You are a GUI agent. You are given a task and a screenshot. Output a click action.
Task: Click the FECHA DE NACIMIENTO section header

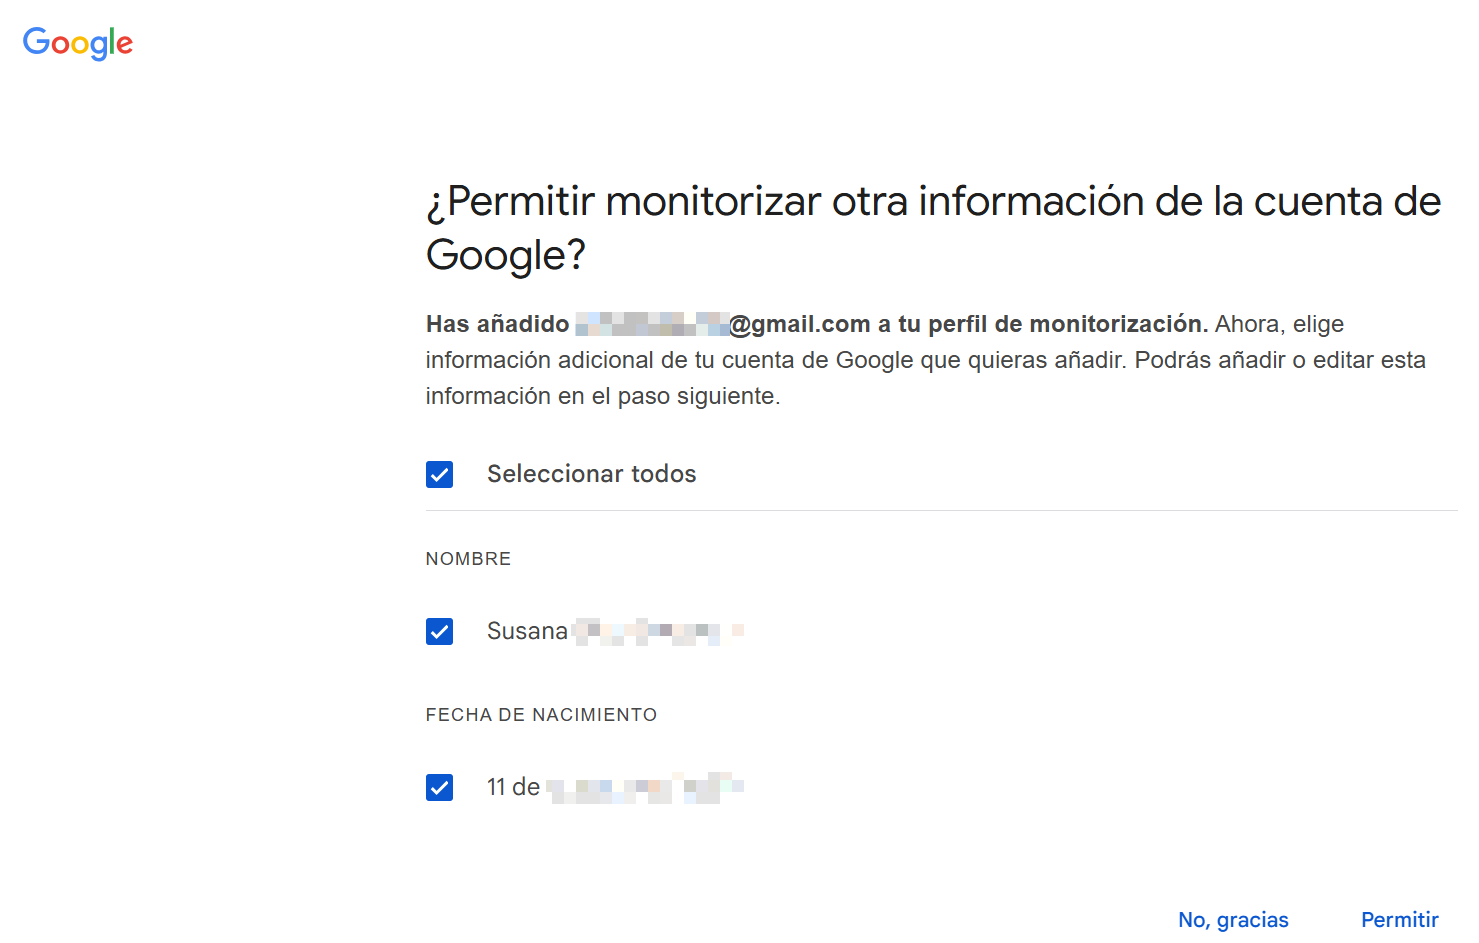(541, 715)
